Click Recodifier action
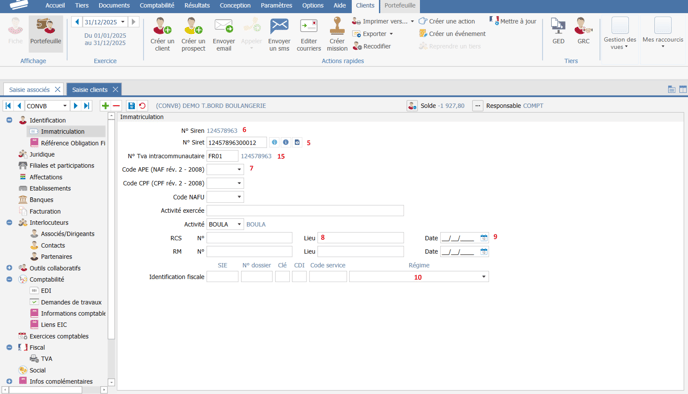The image size is (688, 394). click(x=372, y=46)
